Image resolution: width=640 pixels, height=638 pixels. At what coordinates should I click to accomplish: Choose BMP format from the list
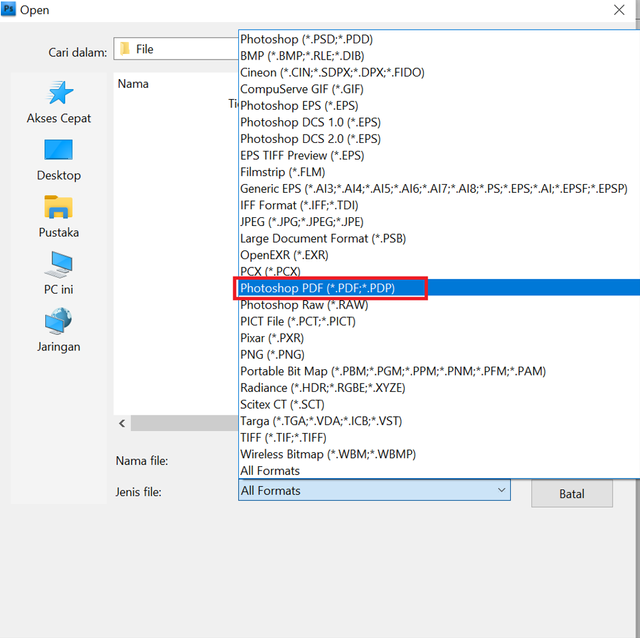tap(439, 56)
